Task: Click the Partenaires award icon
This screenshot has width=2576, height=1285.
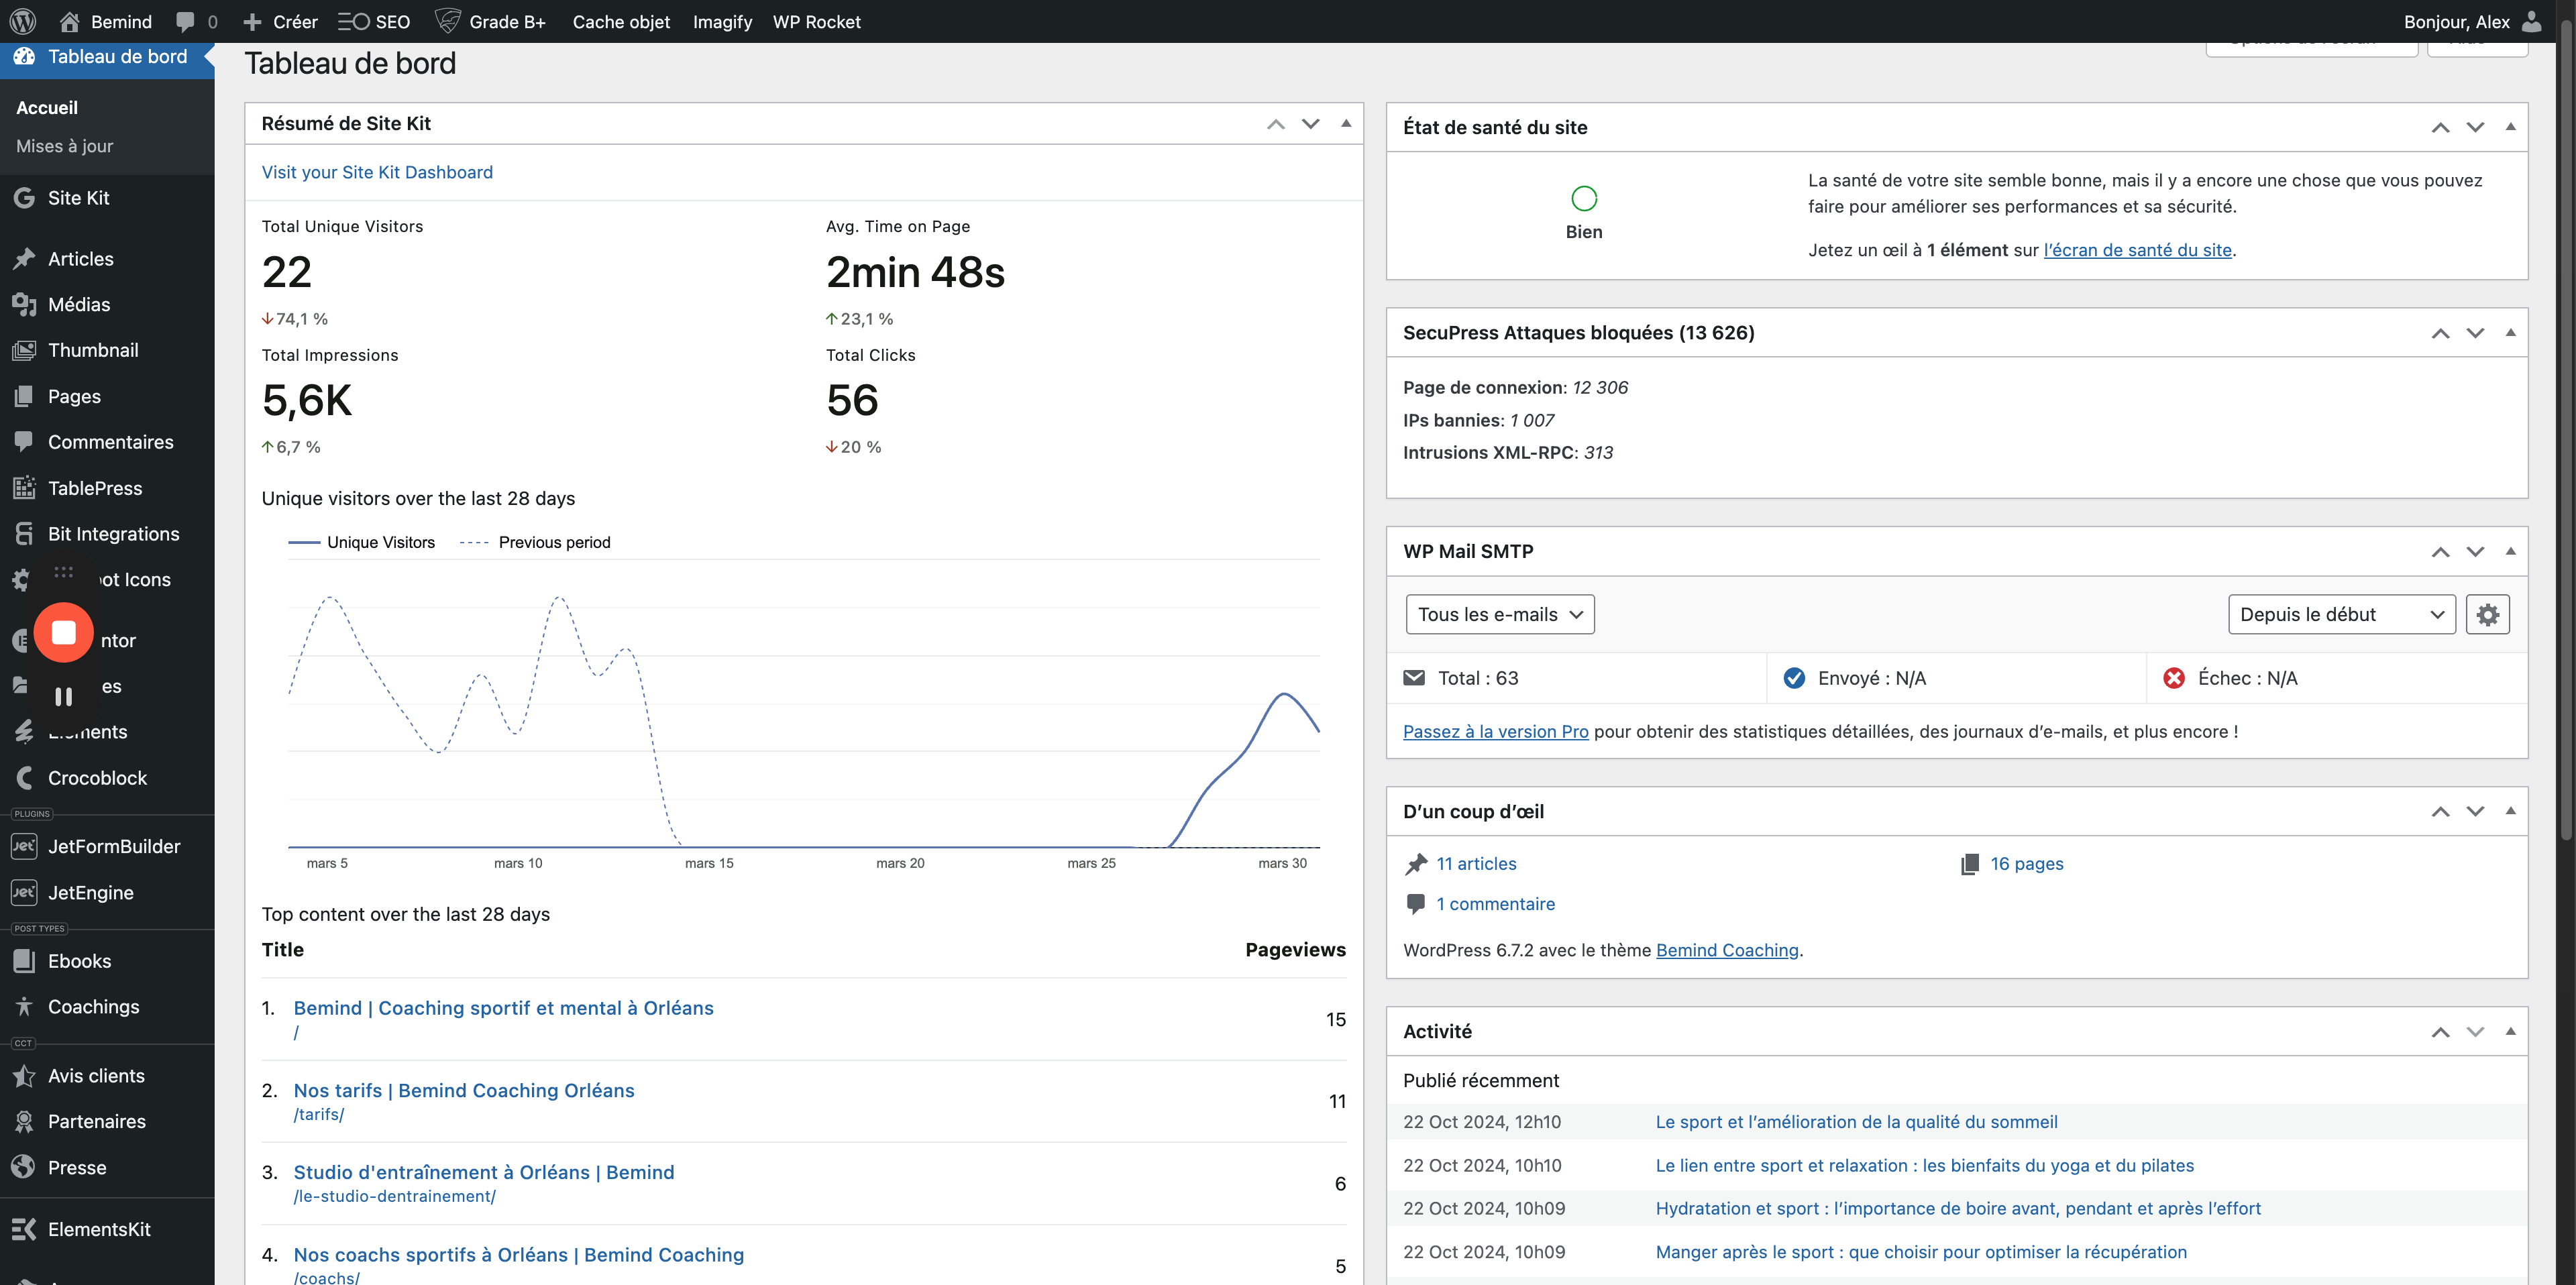Action: [x=24, y=1121]
